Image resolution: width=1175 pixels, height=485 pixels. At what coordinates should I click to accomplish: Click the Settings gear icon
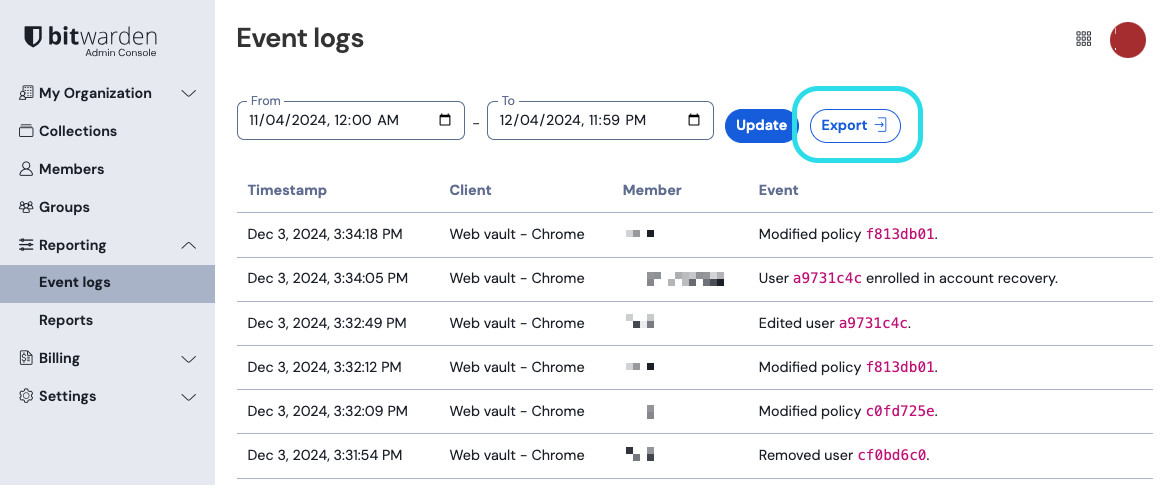[x=26, y=396]
